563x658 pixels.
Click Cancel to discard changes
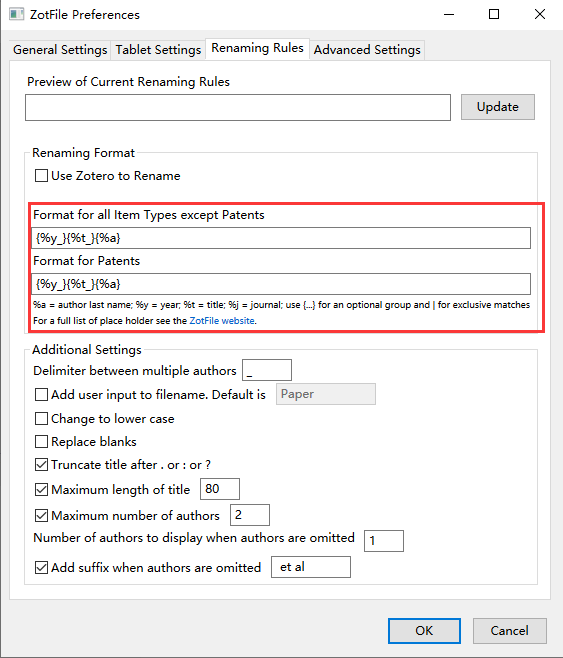(510, 631)
